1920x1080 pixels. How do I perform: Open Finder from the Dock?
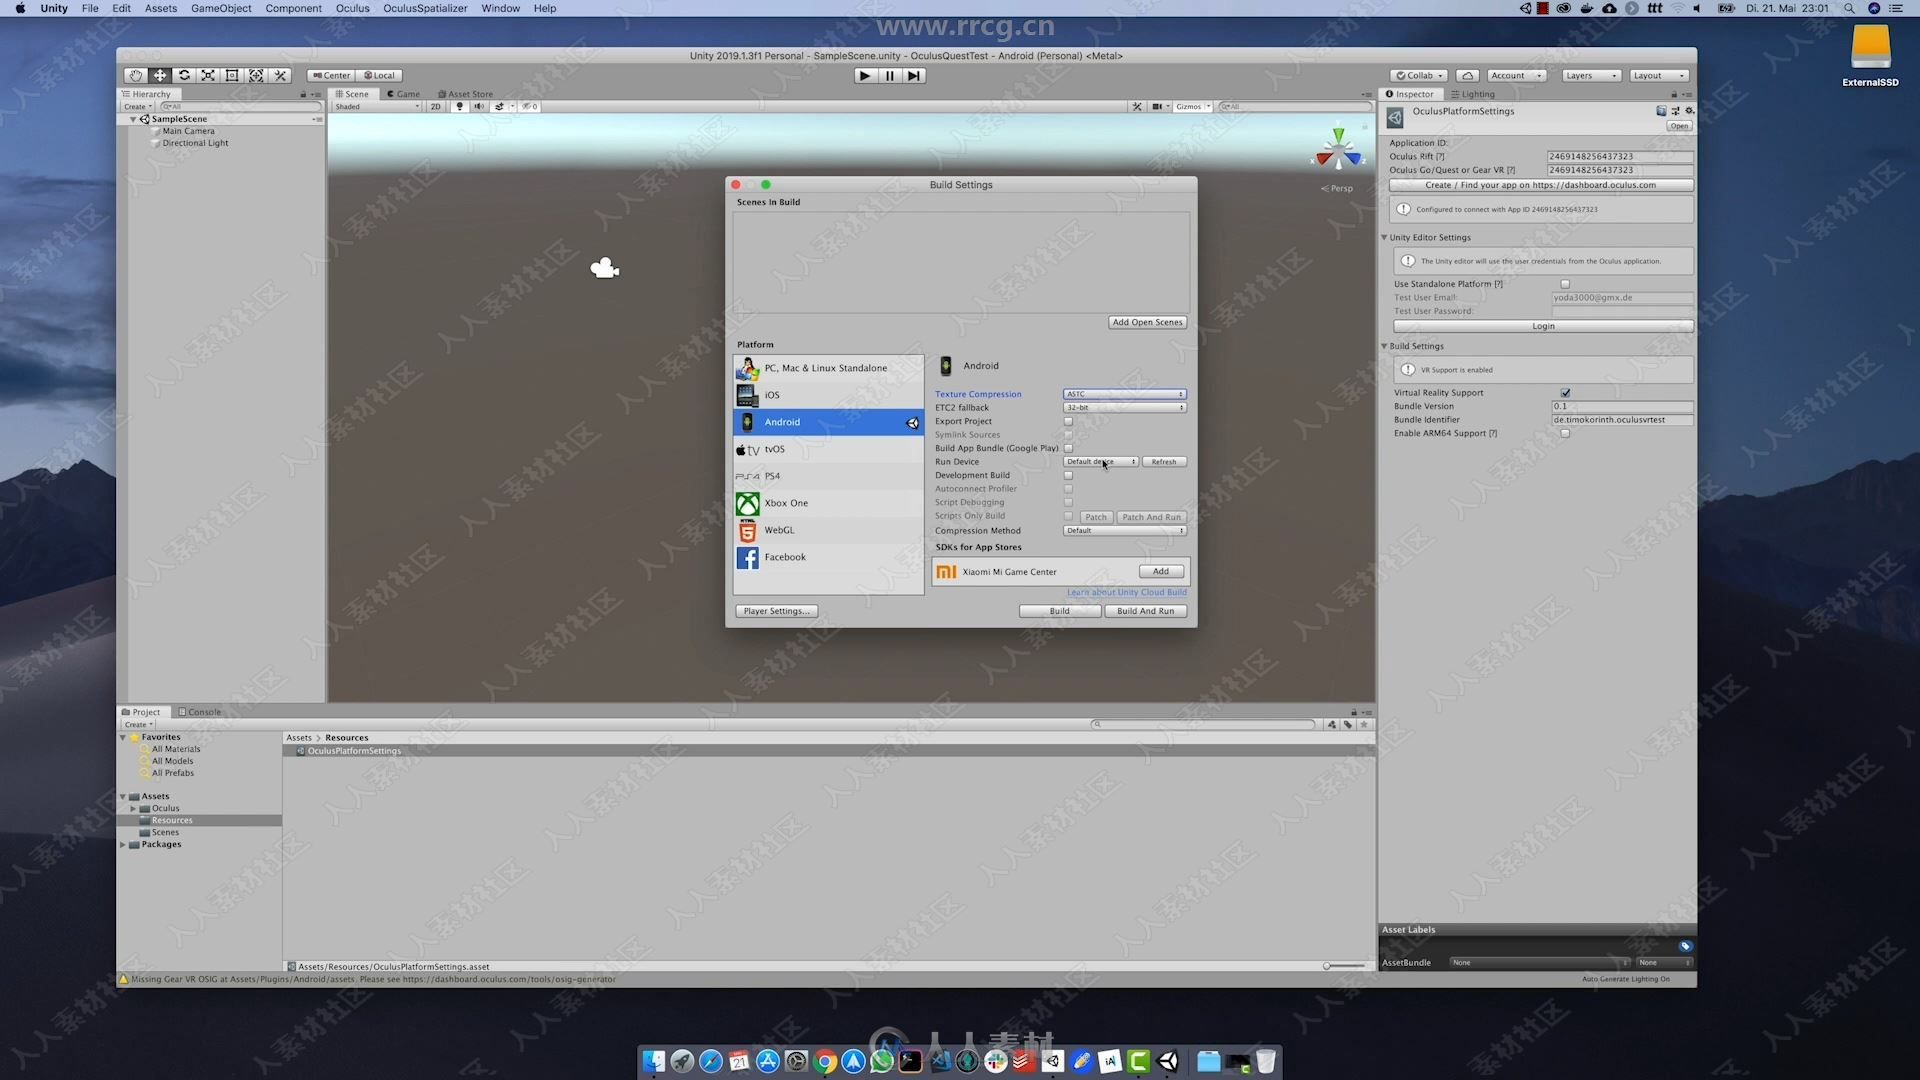653,1061
